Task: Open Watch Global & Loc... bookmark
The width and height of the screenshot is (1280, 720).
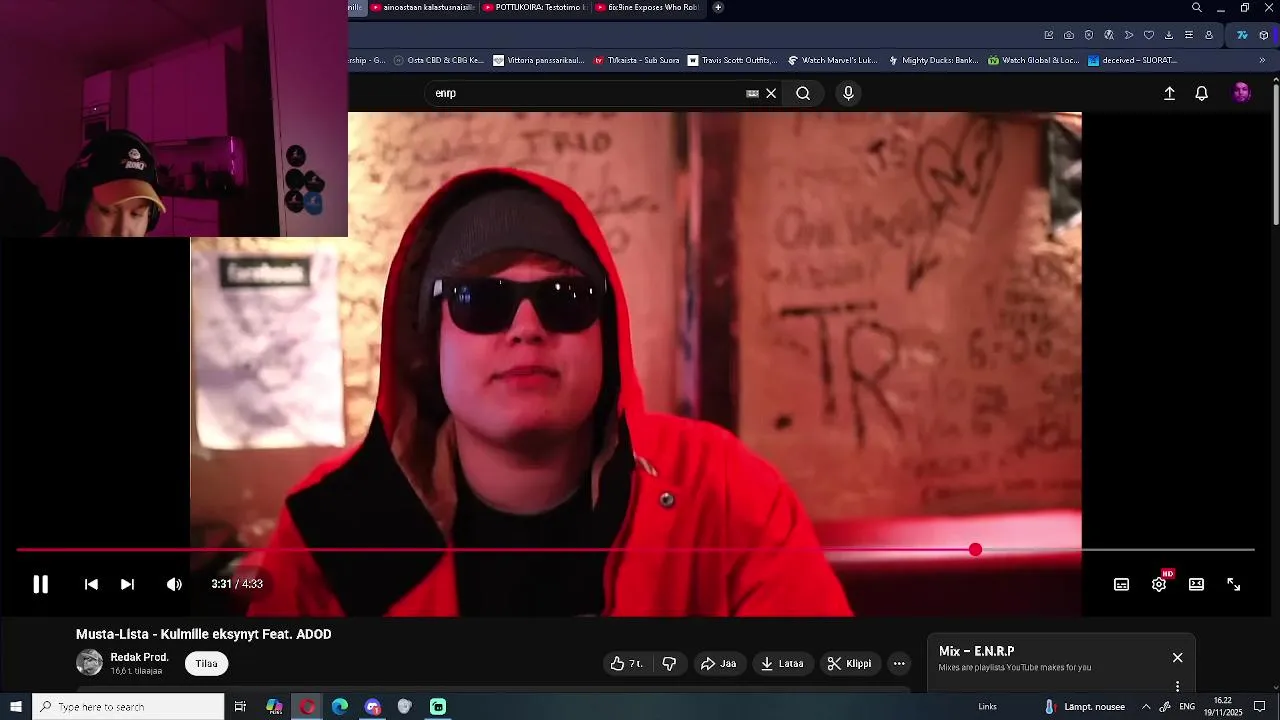Action: tap(1033, 60)
